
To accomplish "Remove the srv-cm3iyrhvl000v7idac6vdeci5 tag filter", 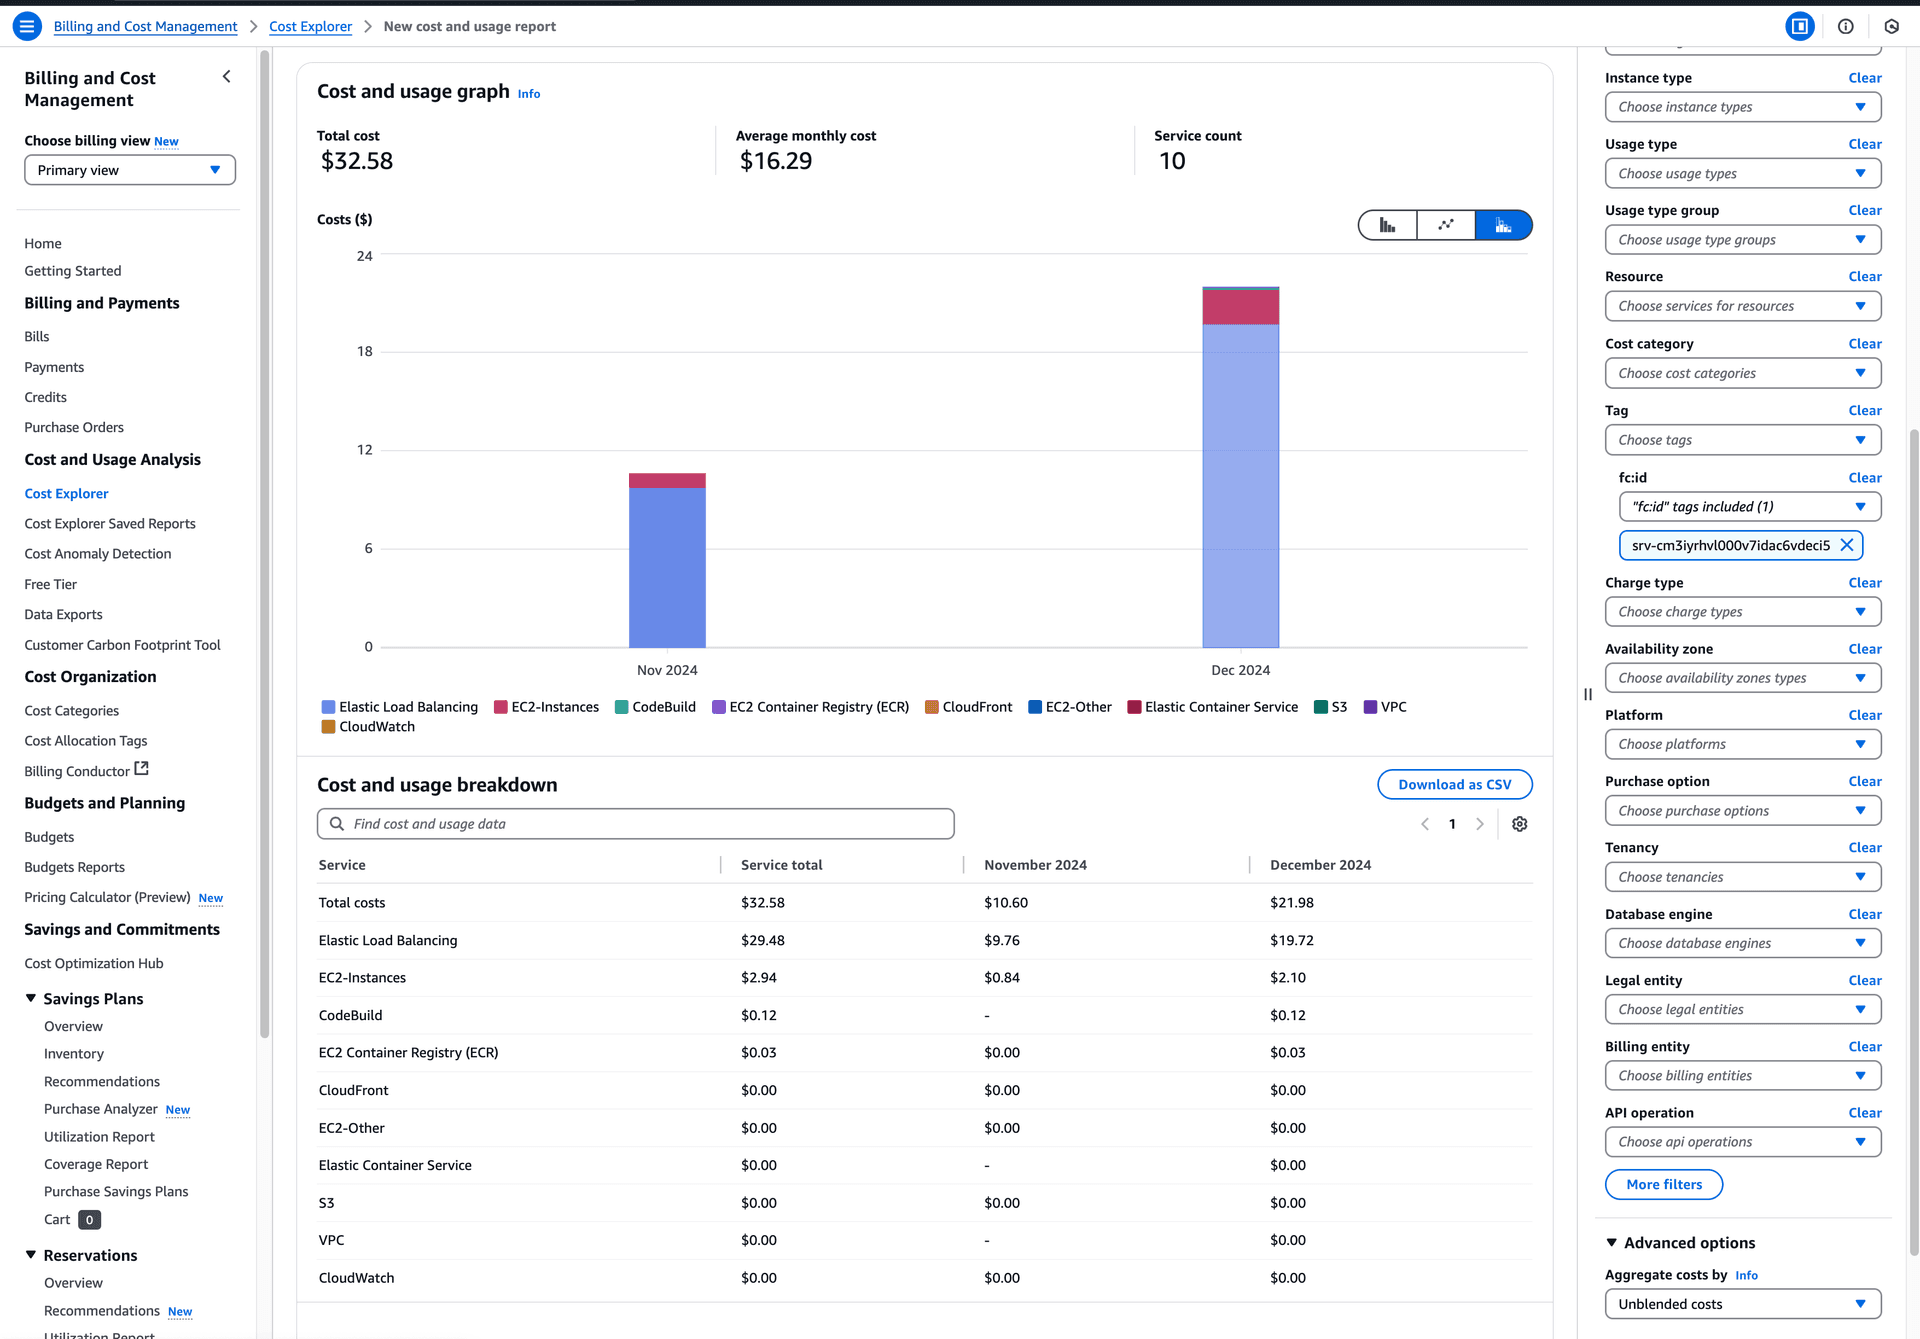I will pos(1847,545).
